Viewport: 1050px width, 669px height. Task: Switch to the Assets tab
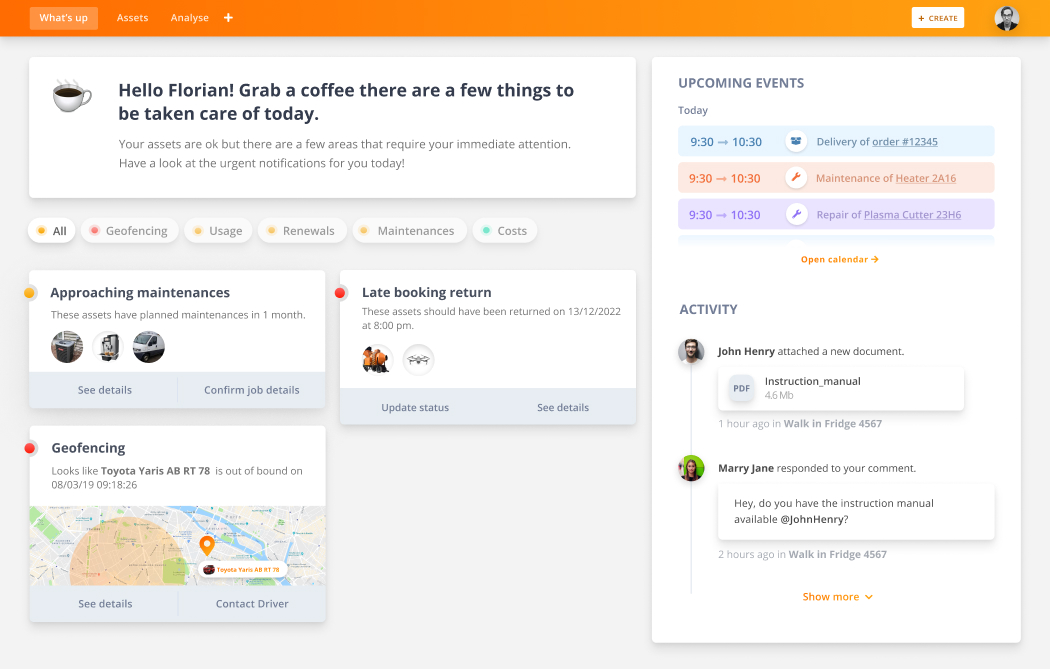click(132, 17)
